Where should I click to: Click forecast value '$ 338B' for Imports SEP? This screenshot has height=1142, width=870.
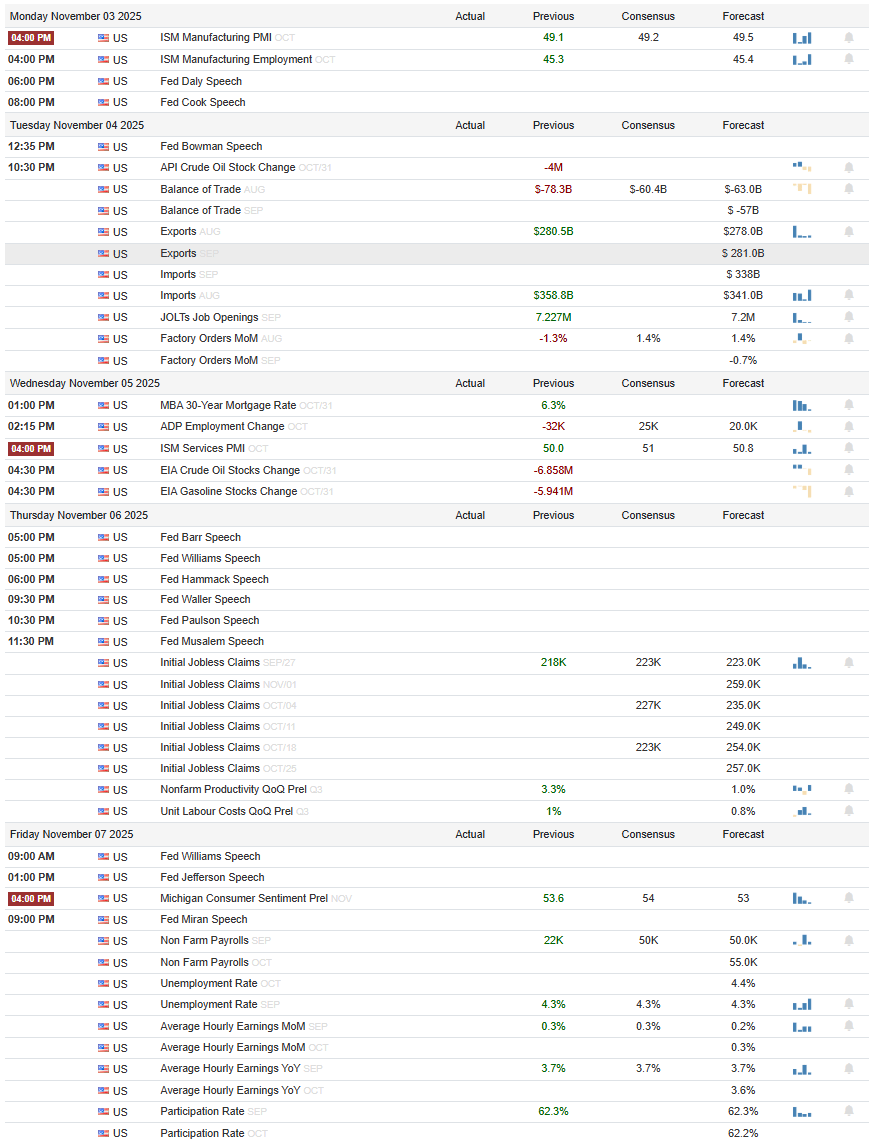point(743,275)
